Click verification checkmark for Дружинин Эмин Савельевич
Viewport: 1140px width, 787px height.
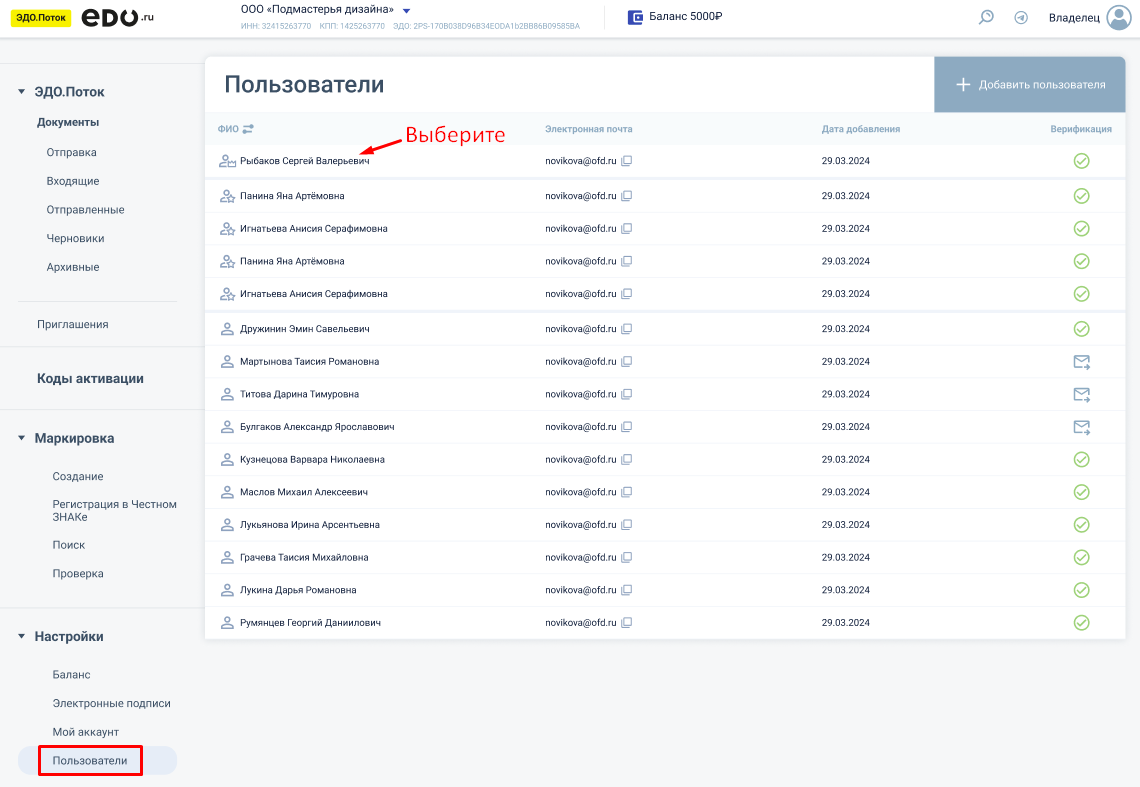pos(1081,329)
